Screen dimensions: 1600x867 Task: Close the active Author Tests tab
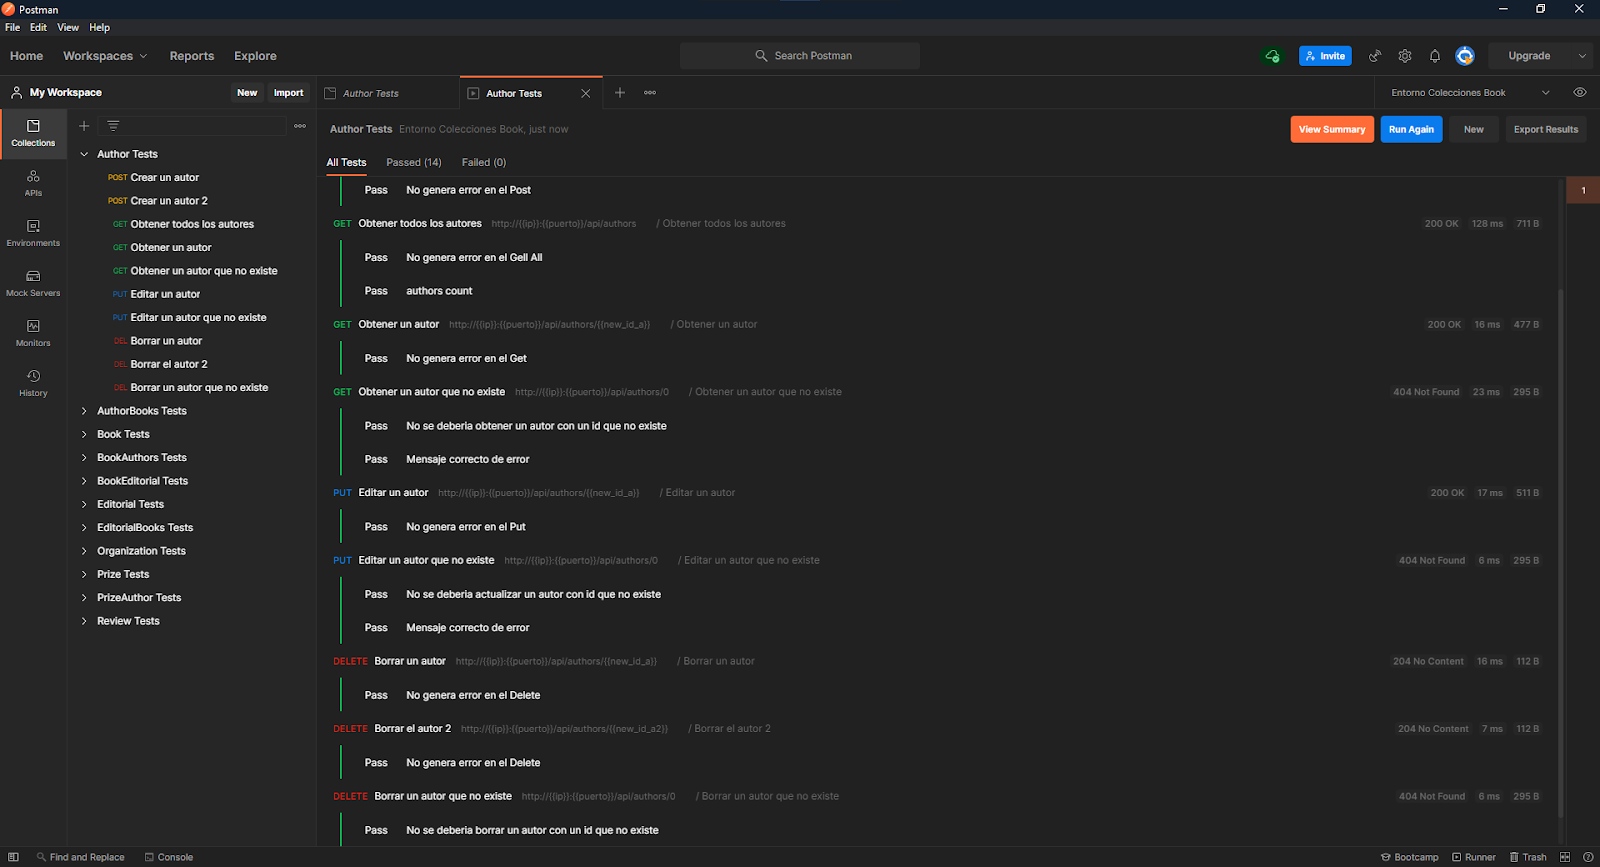(x=586, y=93)
